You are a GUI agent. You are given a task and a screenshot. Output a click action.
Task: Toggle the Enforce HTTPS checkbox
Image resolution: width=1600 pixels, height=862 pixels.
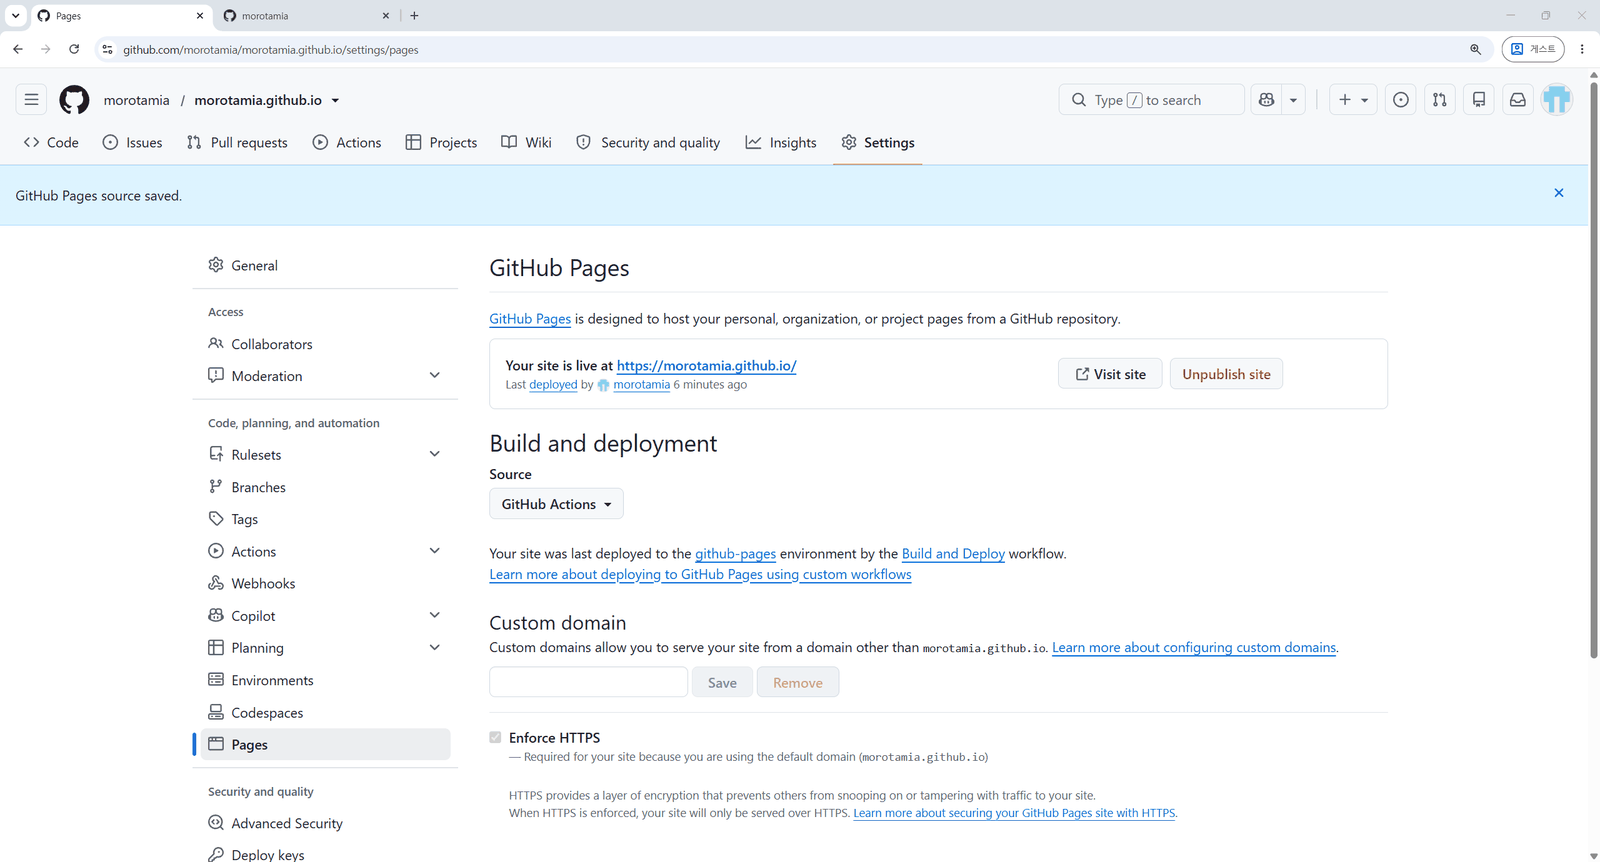point(495,737)
